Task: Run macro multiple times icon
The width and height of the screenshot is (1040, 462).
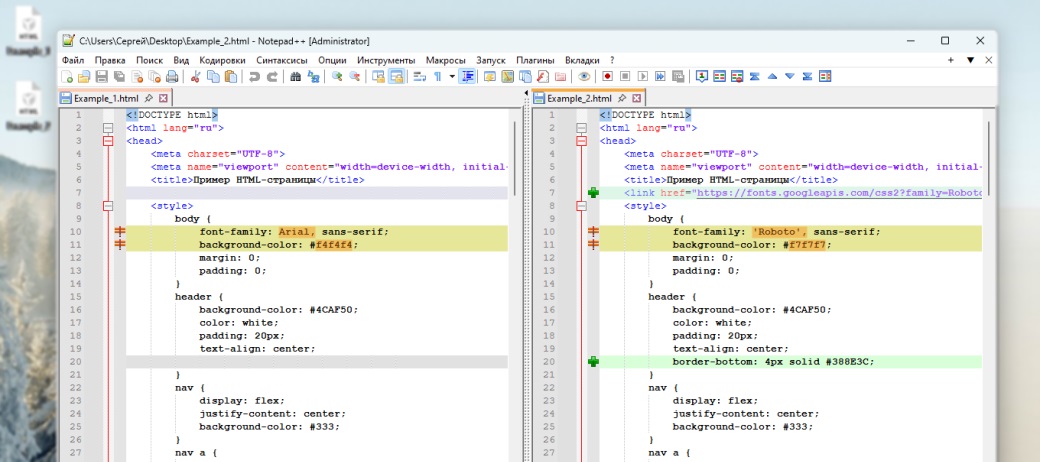Action: (x=660, y=76)
